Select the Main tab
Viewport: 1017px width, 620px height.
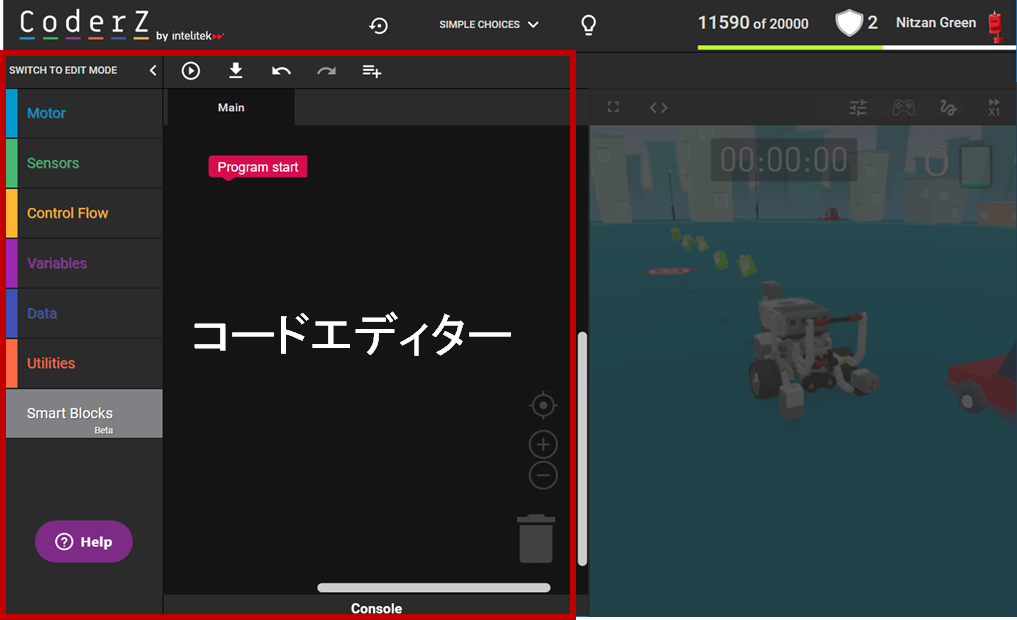(x=231, y=108)
